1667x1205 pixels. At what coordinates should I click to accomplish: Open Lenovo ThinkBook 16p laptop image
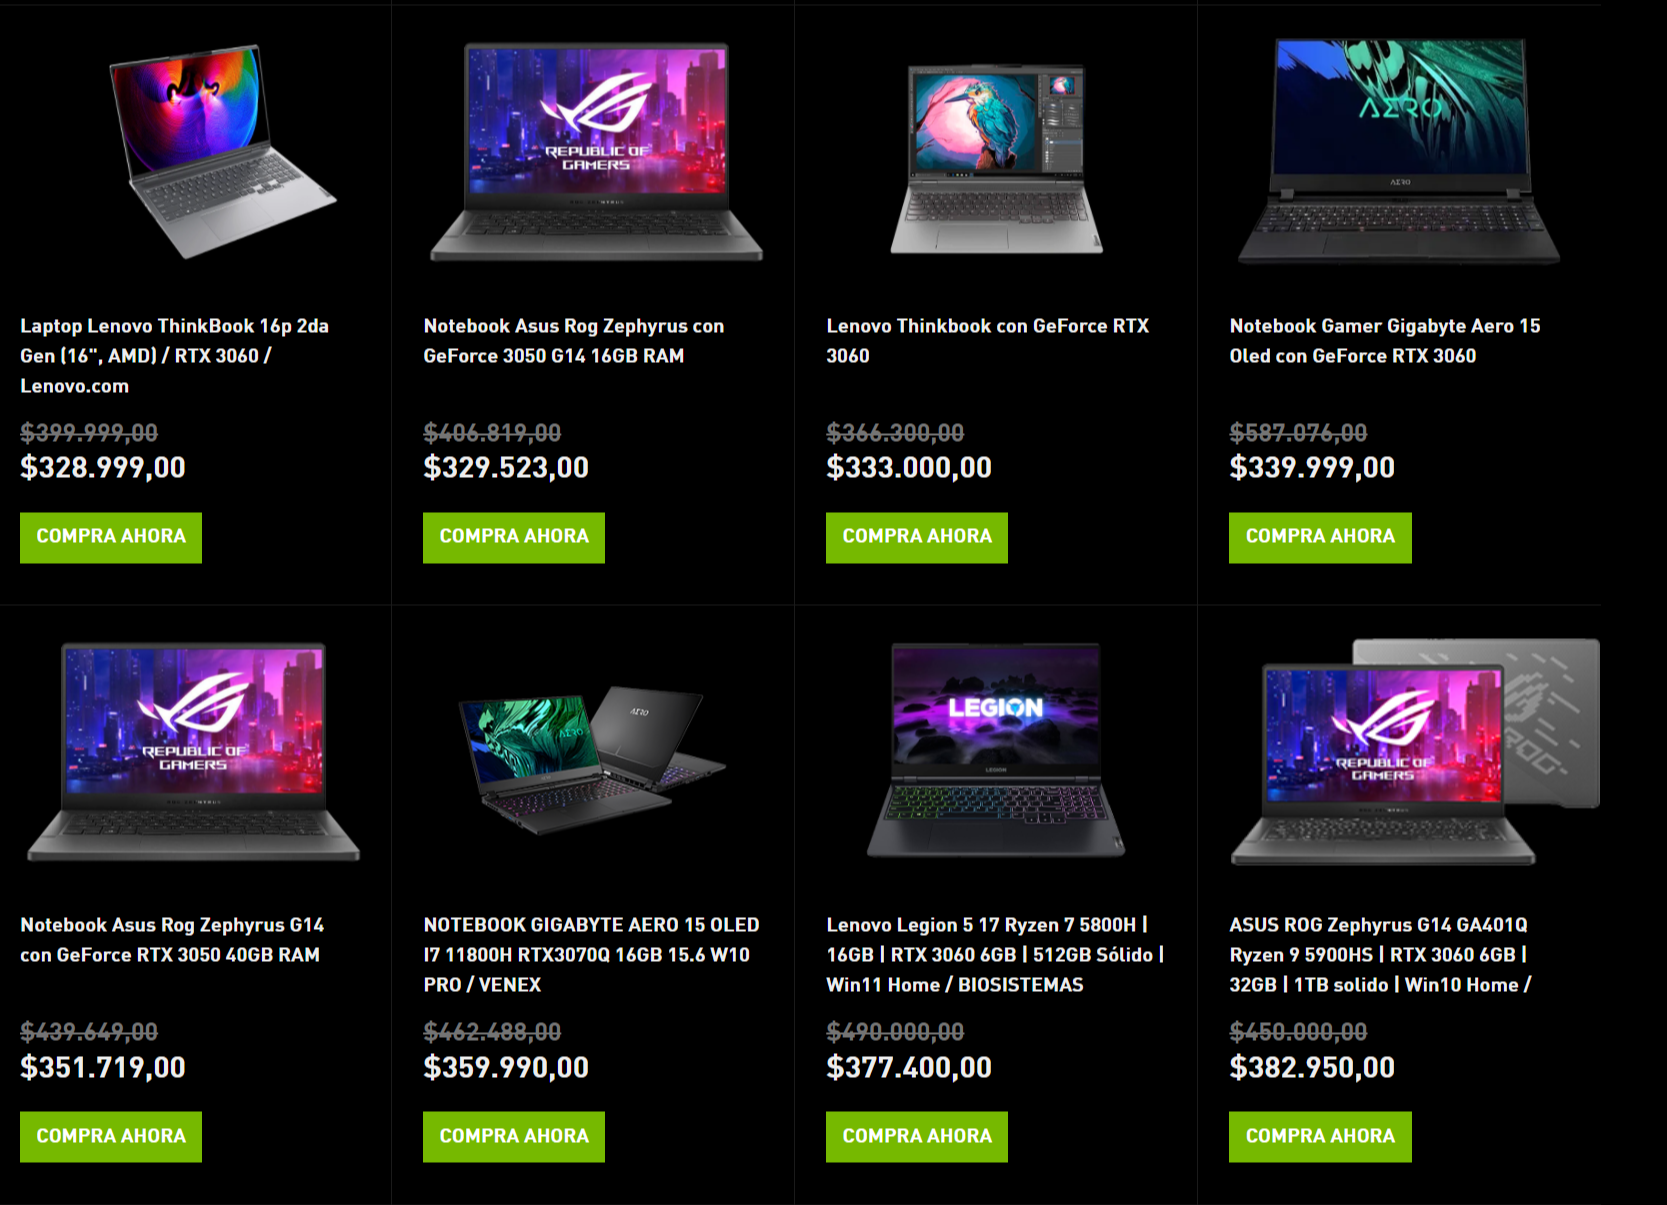222,151
